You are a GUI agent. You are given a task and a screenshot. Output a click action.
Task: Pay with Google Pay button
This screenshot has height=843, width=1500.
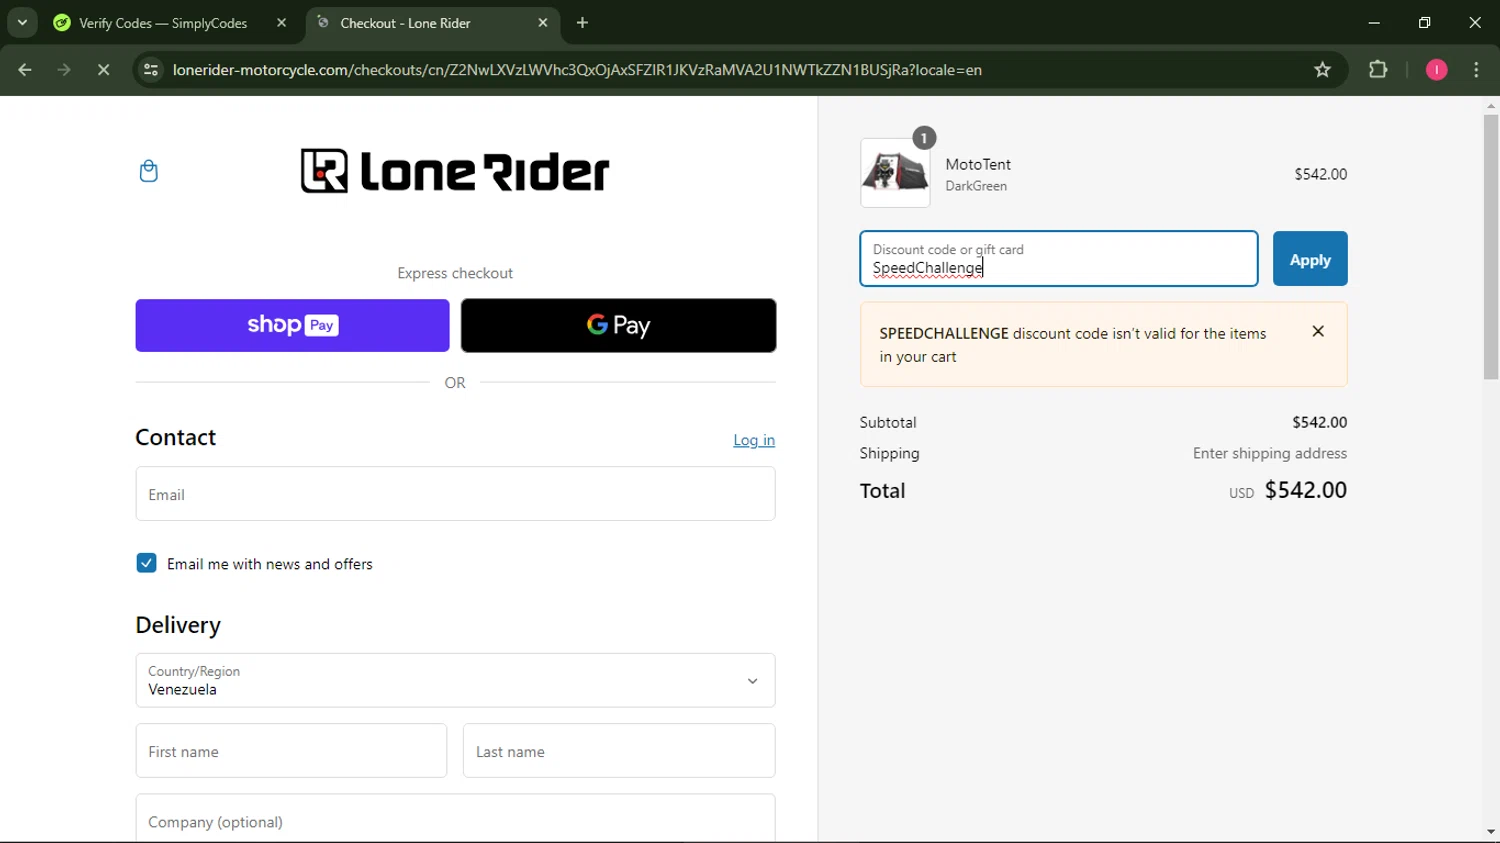618,325
